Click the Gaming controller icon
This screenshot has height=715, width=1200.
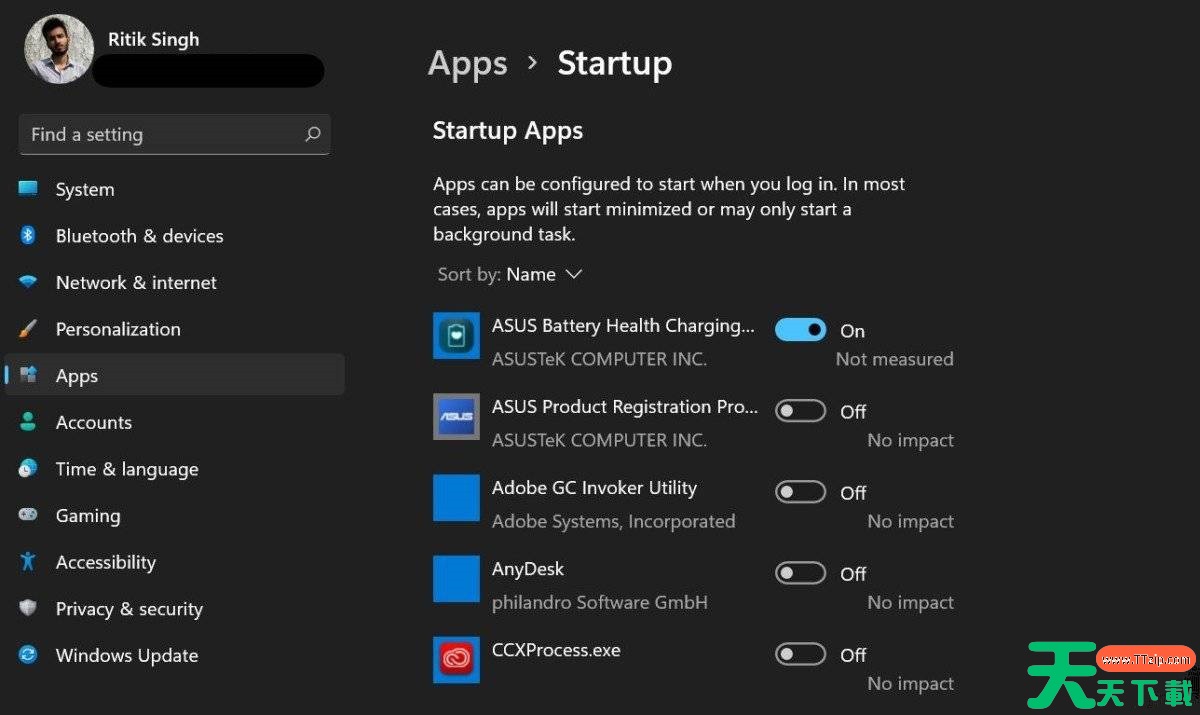28,515
